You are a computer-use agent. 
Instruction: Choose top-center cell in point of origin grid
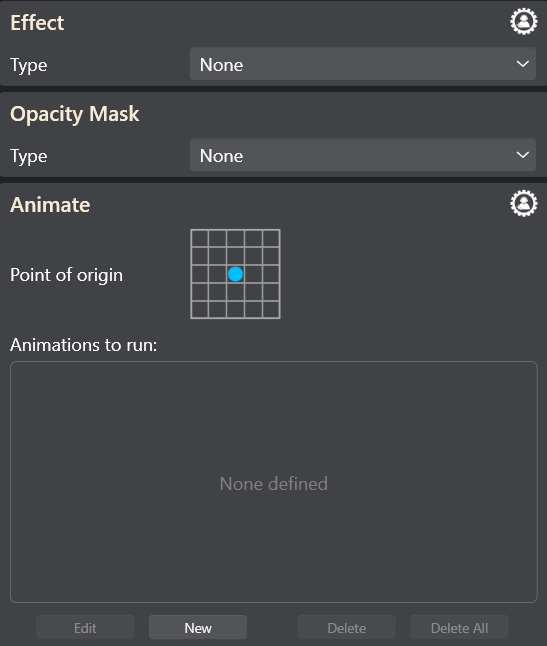click(235, 239)
